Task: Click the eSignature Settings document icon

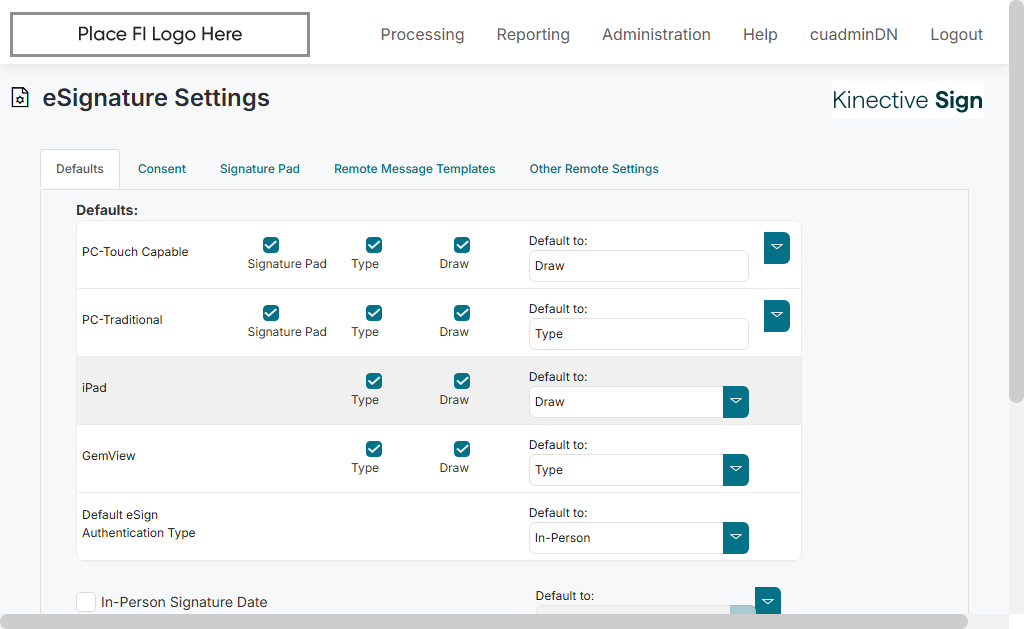Action: click(x=20, y=98)
